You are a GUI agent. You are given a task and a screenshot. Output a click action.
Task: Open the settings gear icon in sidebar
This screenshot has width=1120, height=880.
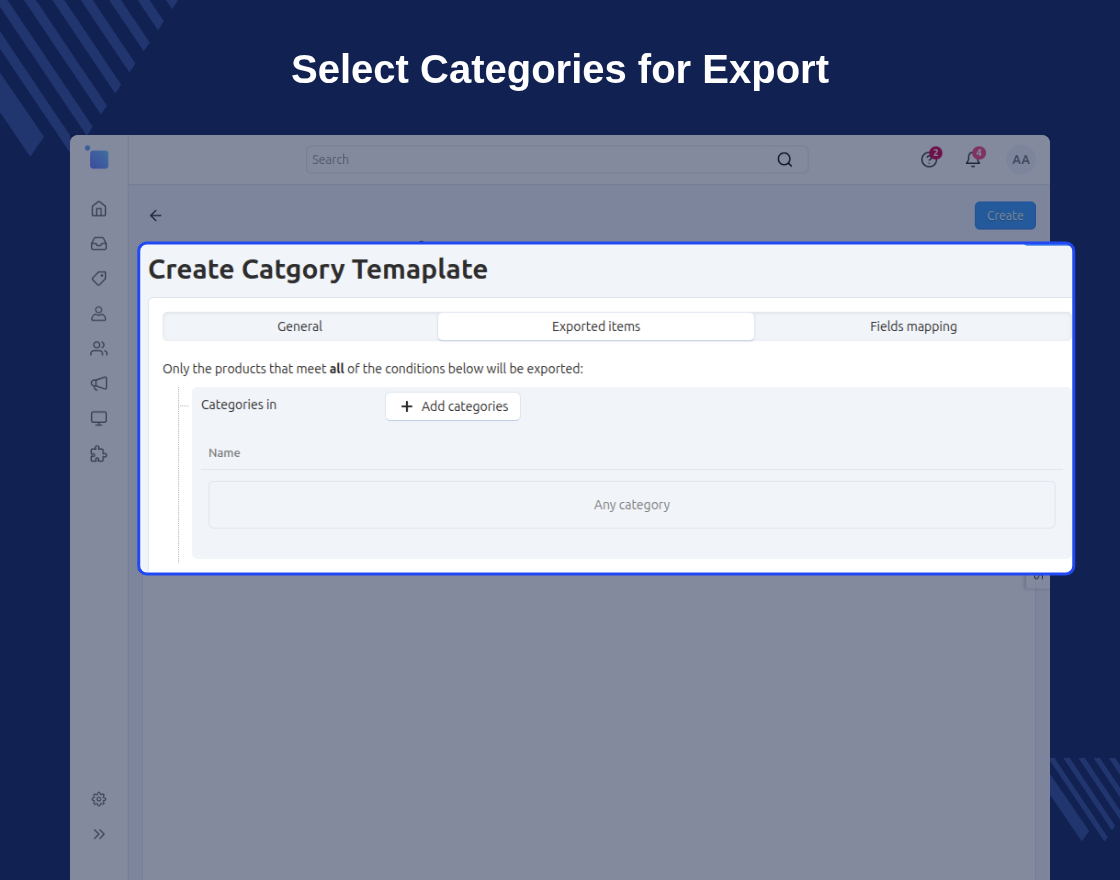[x=99, y=799]
